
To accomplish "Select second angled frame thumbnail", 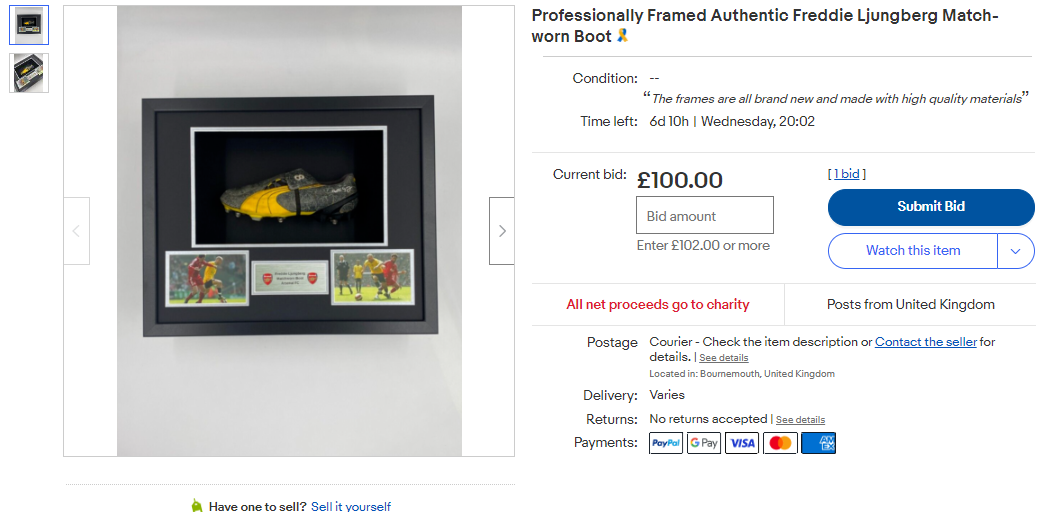I will click(29, 73).
